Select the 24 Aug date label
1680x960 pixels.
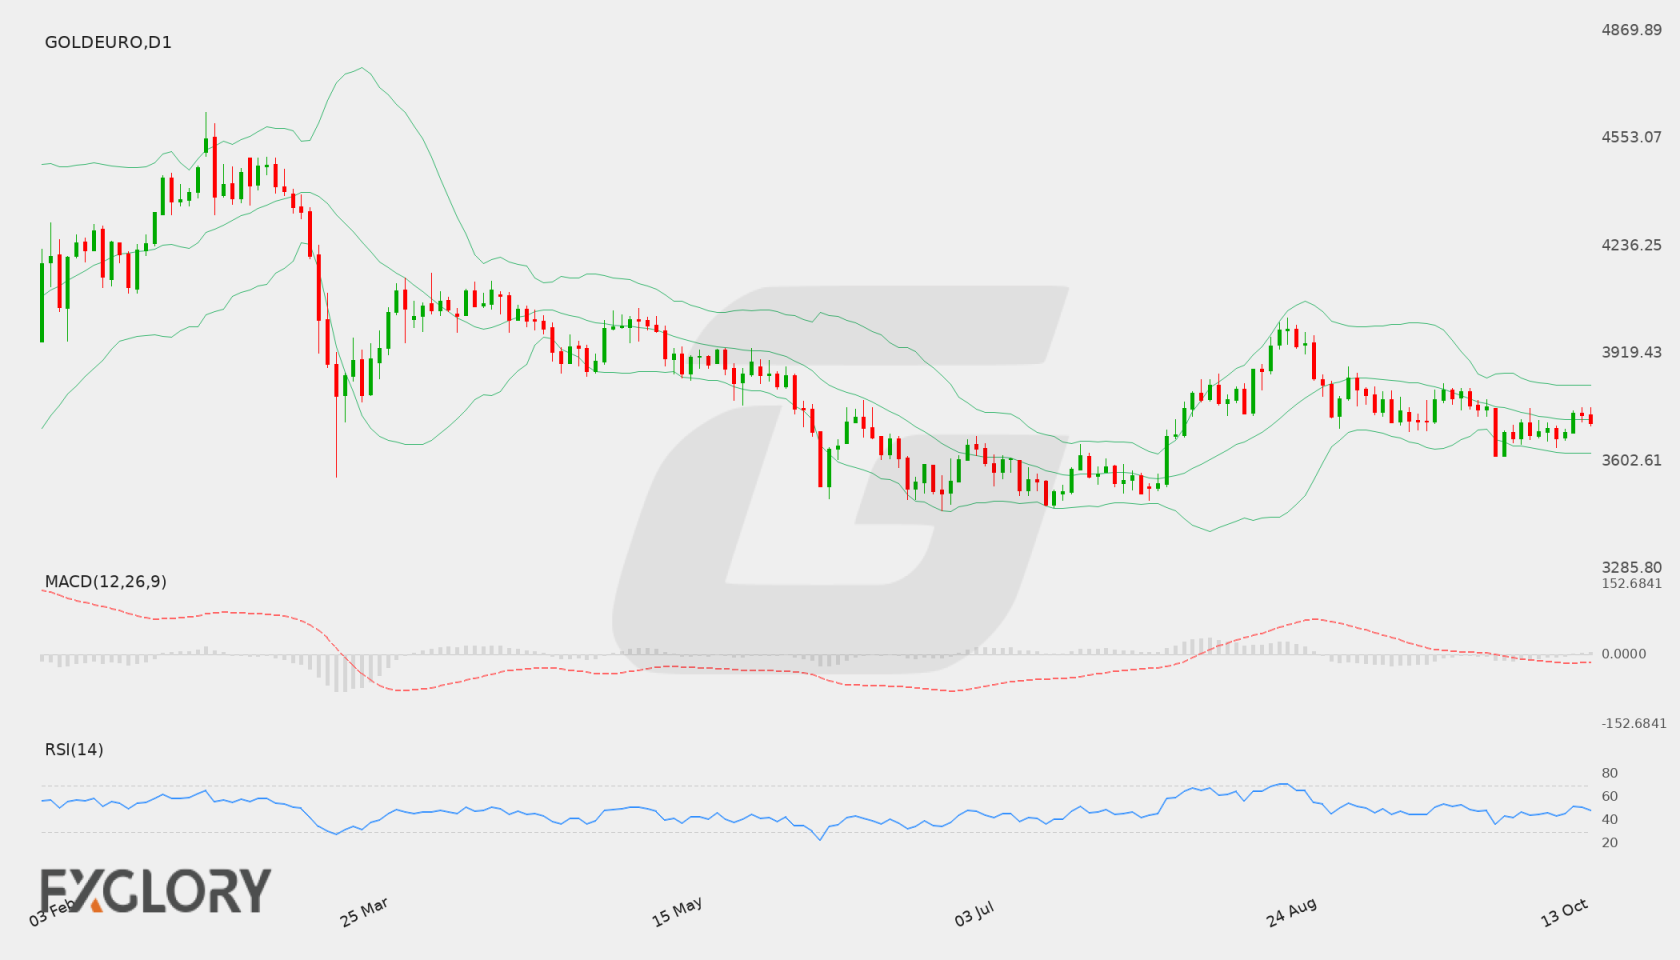pos(1291,913)
